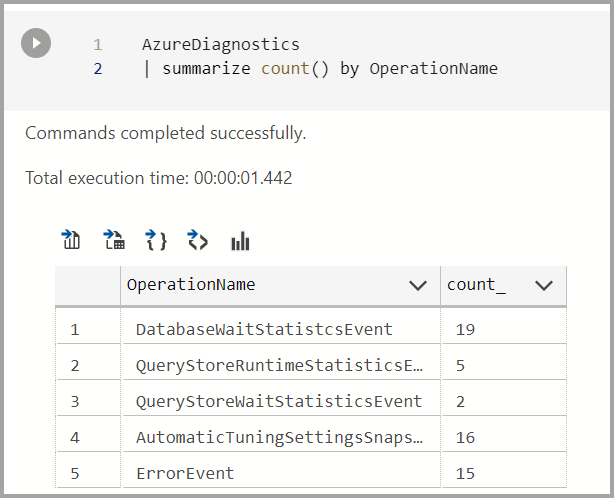Click the Save as Excel icon

click(x=114, y=240)
